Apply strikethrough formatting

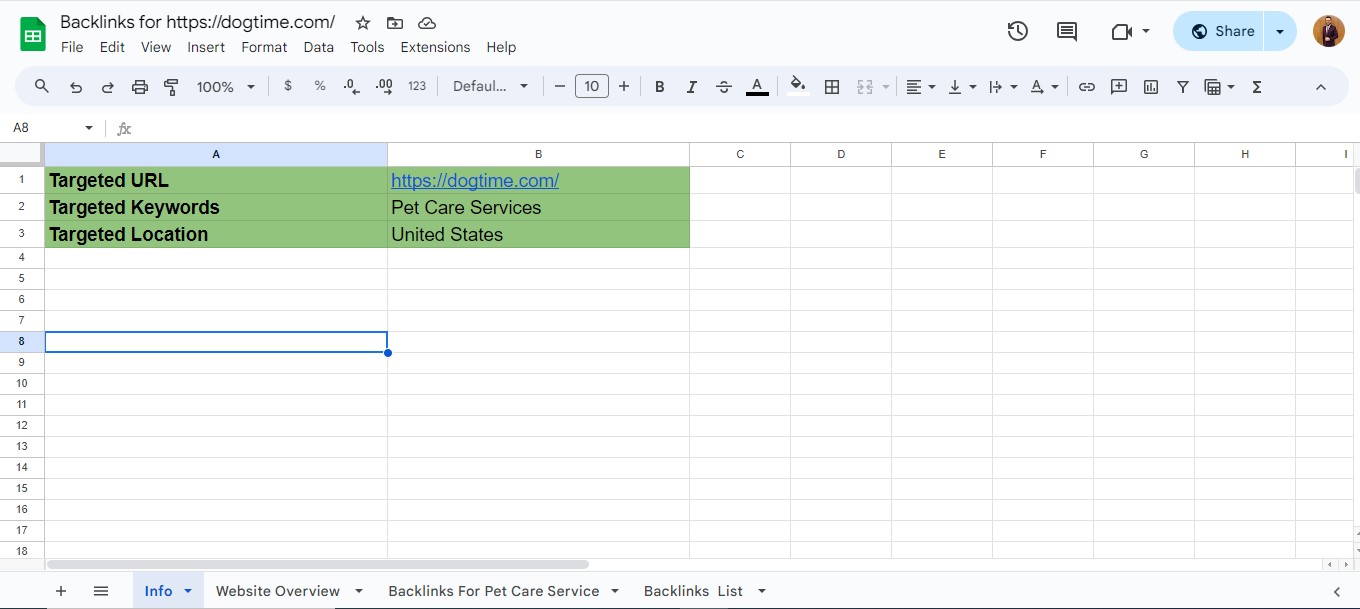point(724,87)
